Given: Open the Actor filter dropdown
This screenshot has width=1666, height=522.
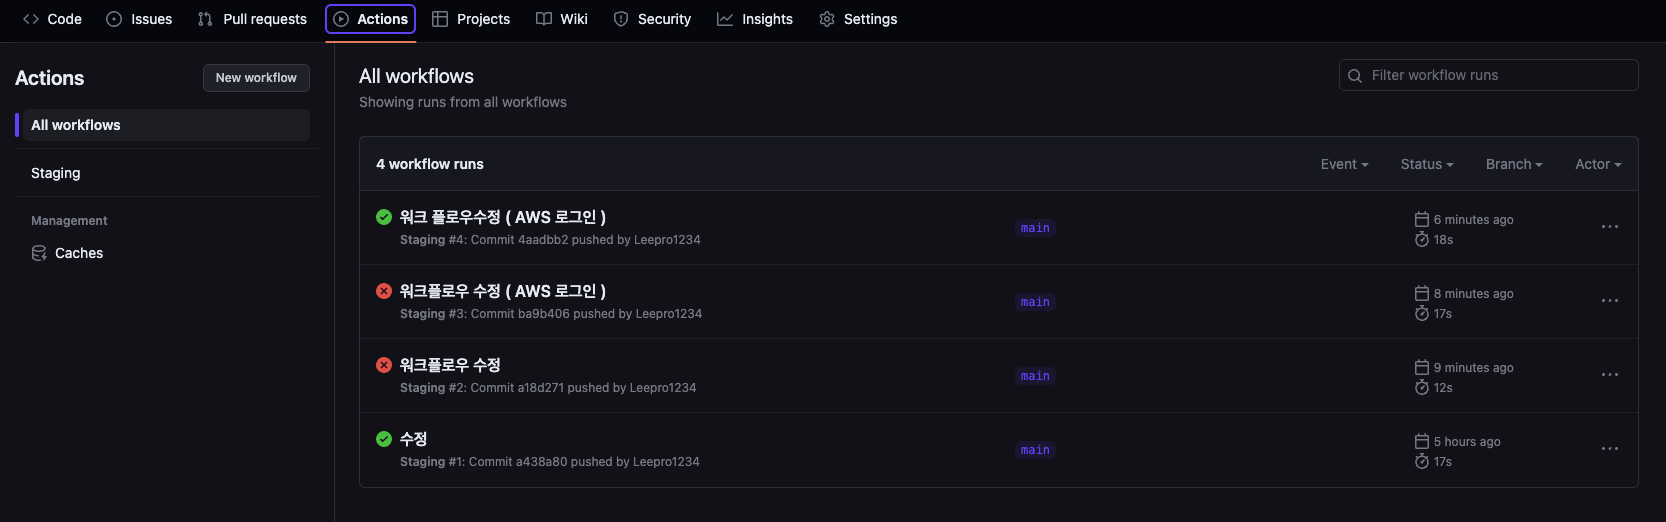Looking at the screenshot, I should tap(1598, 164).
